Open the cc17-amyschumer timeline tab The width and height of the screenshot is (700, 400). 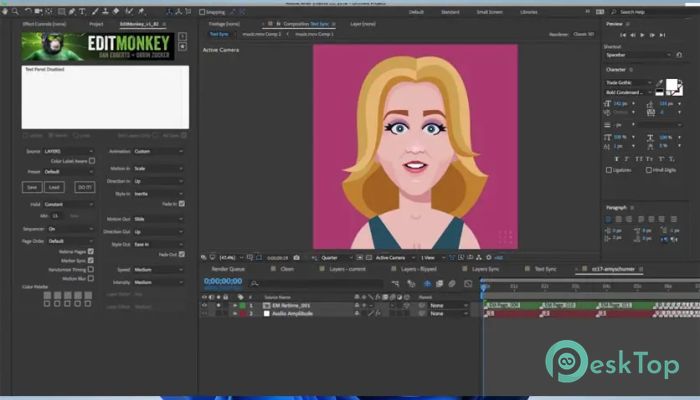[613, 269]
